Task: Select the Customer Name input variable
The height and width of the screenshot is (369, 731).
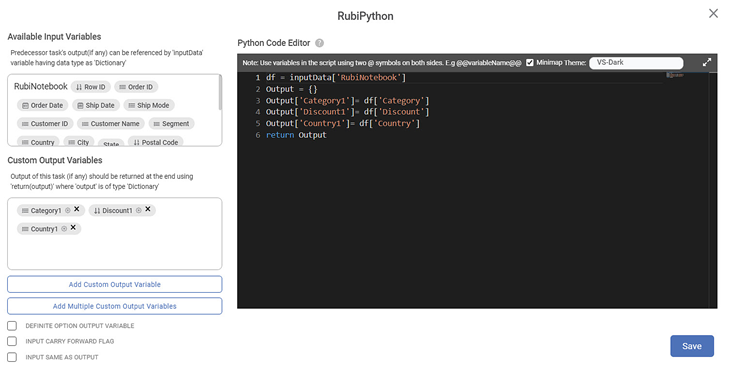Action: pyautogui.click(x=111, y=123)
